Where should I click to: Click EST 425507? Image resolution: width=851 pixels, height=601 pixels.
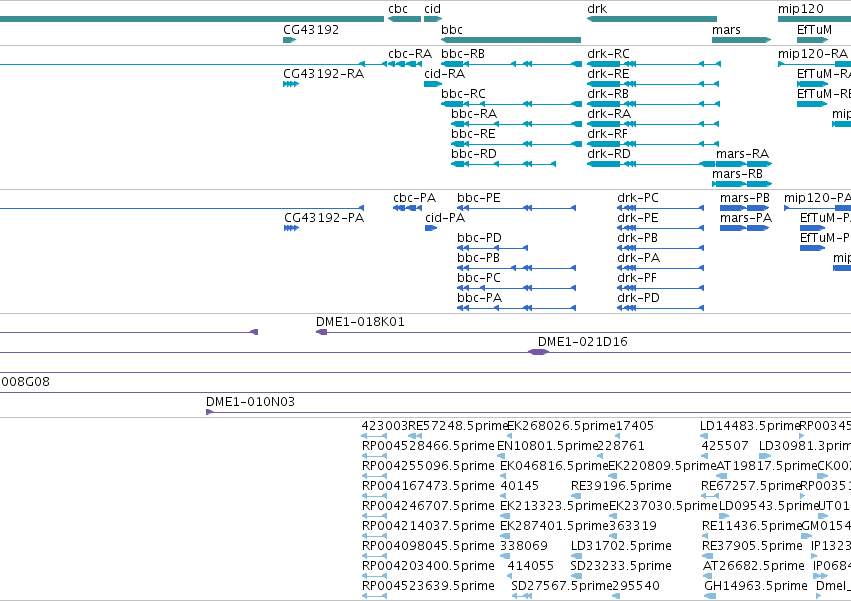coord(725,446)
